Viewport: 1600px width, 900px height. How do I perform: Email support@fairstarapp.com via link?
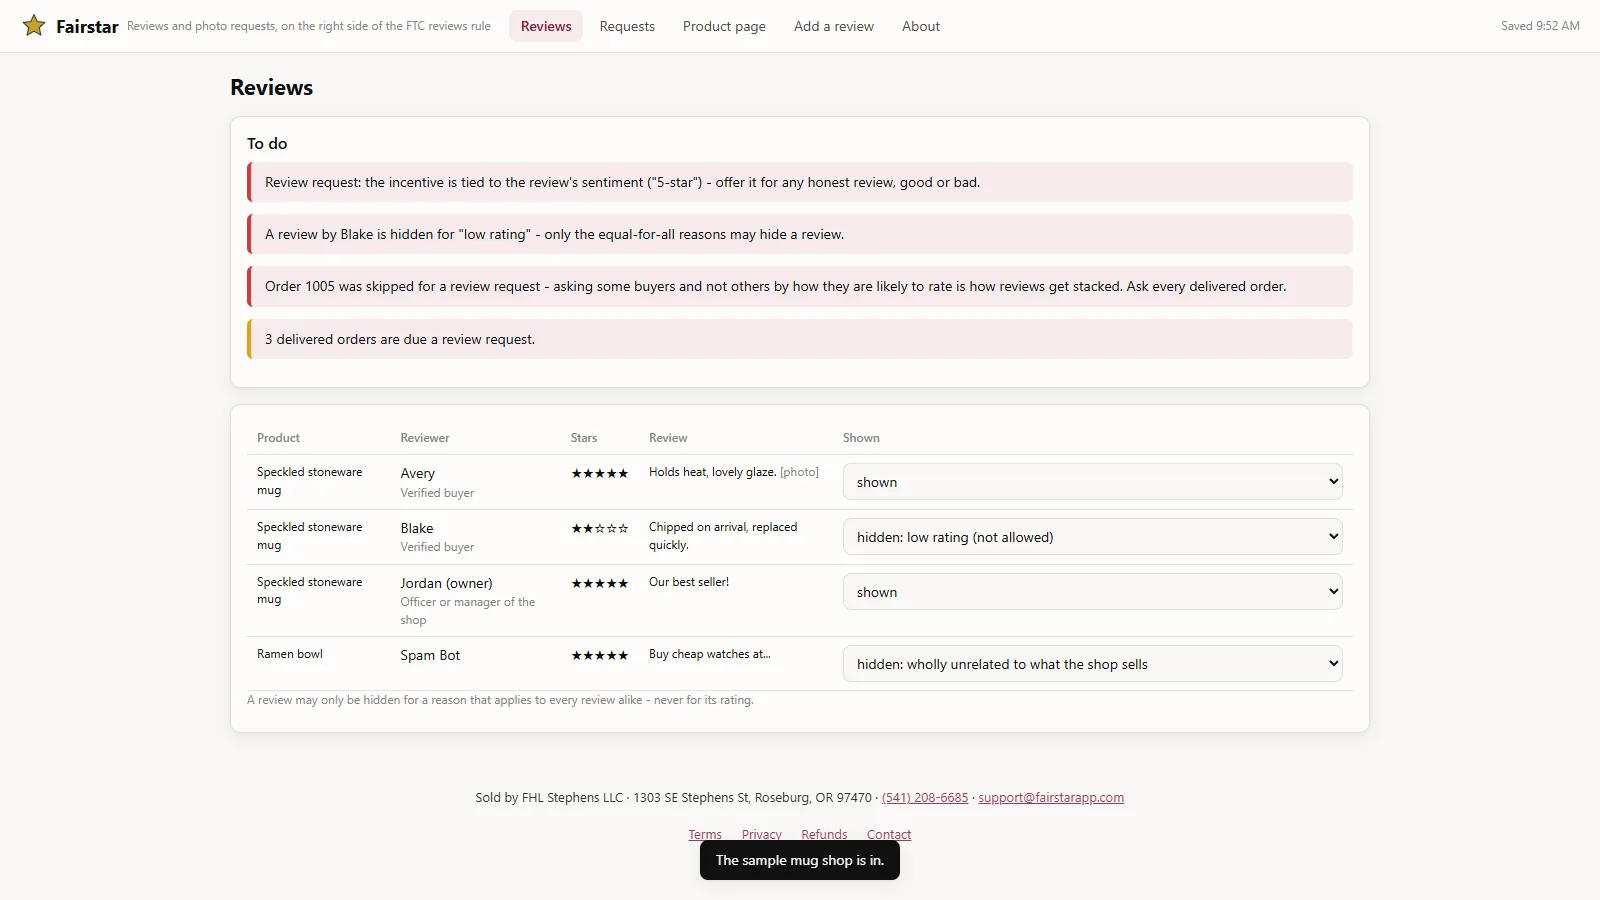[1051, 797]
